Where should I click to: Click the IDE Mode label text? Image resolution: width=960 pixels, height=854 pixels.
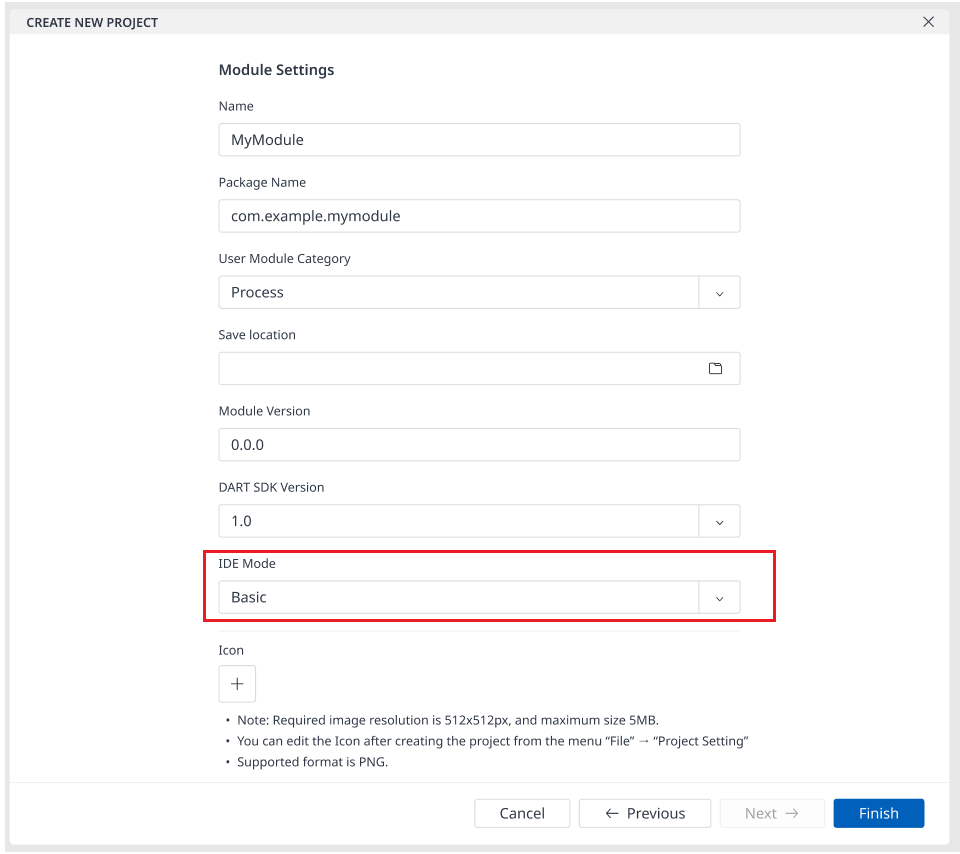click(x=247, y=563)
